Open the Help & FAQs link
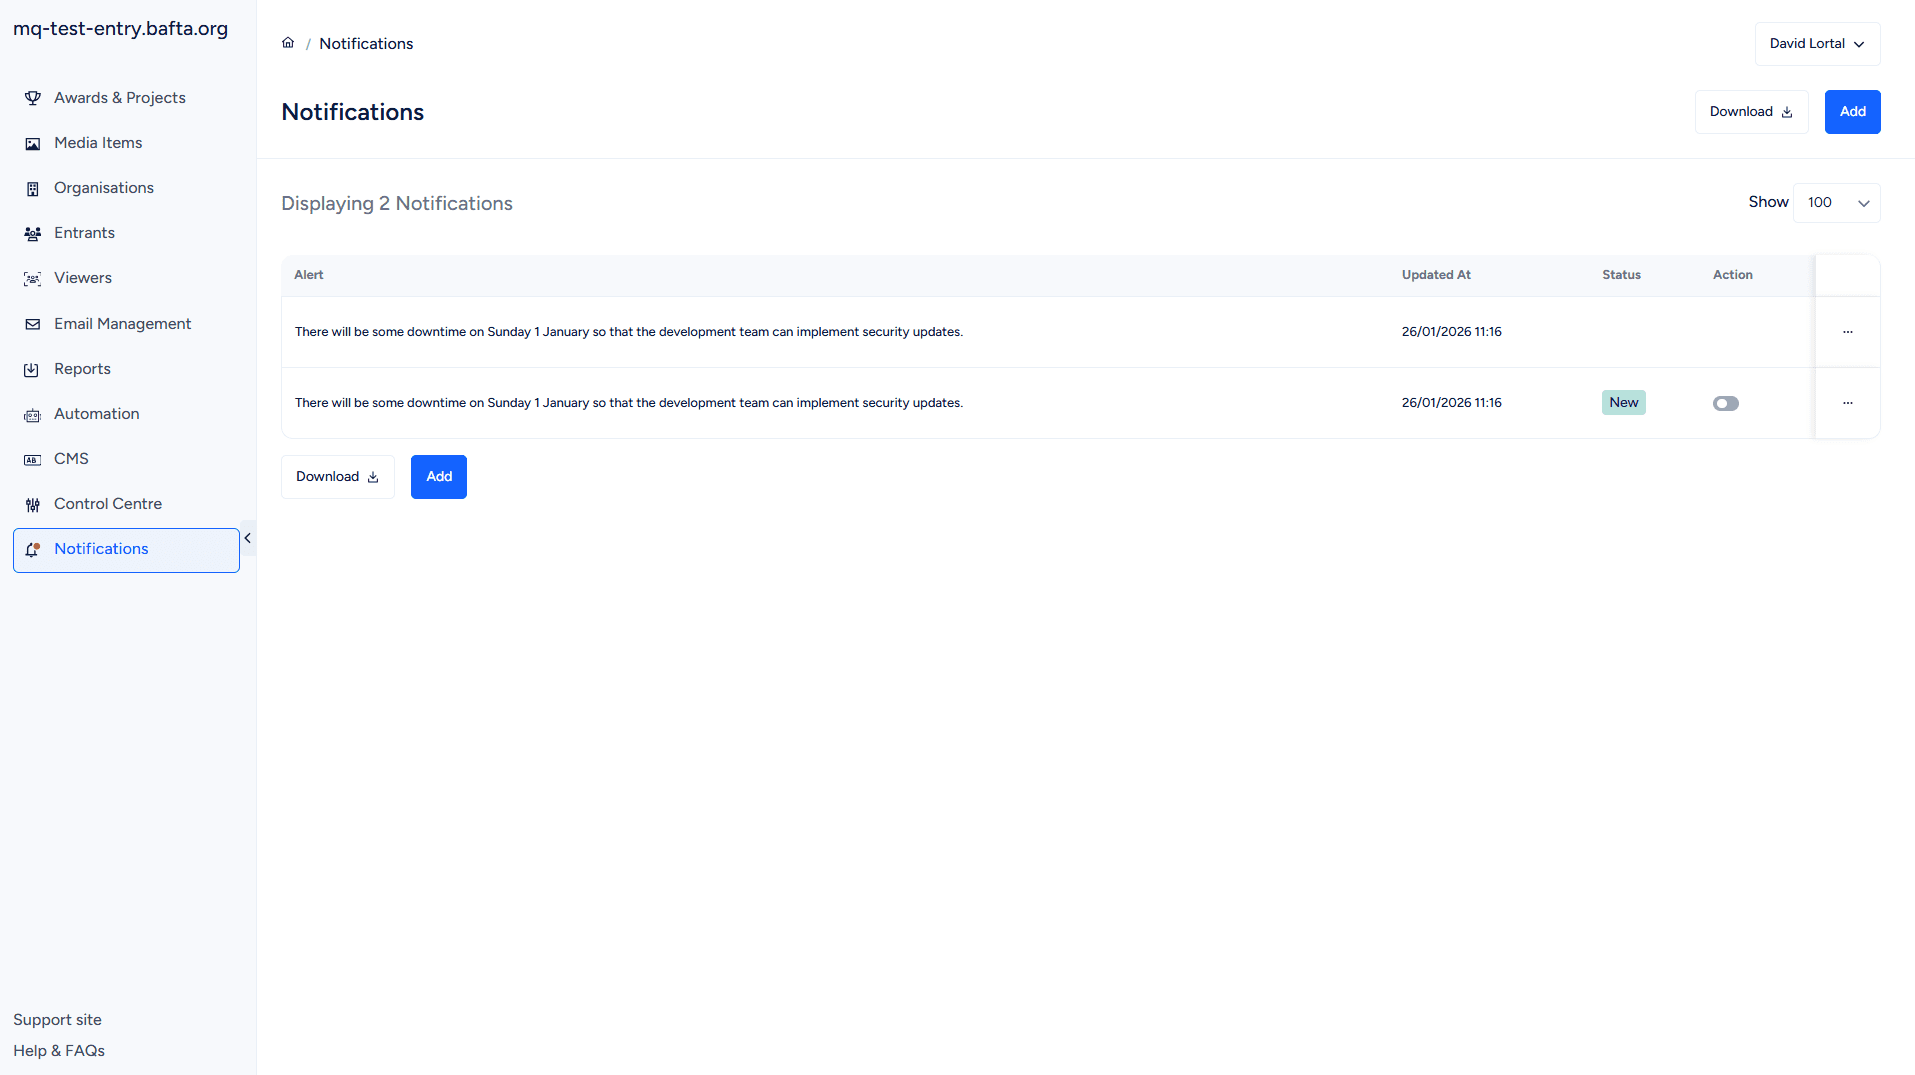Screen dimensions: 1915x1075 (x=59, y=1051)
